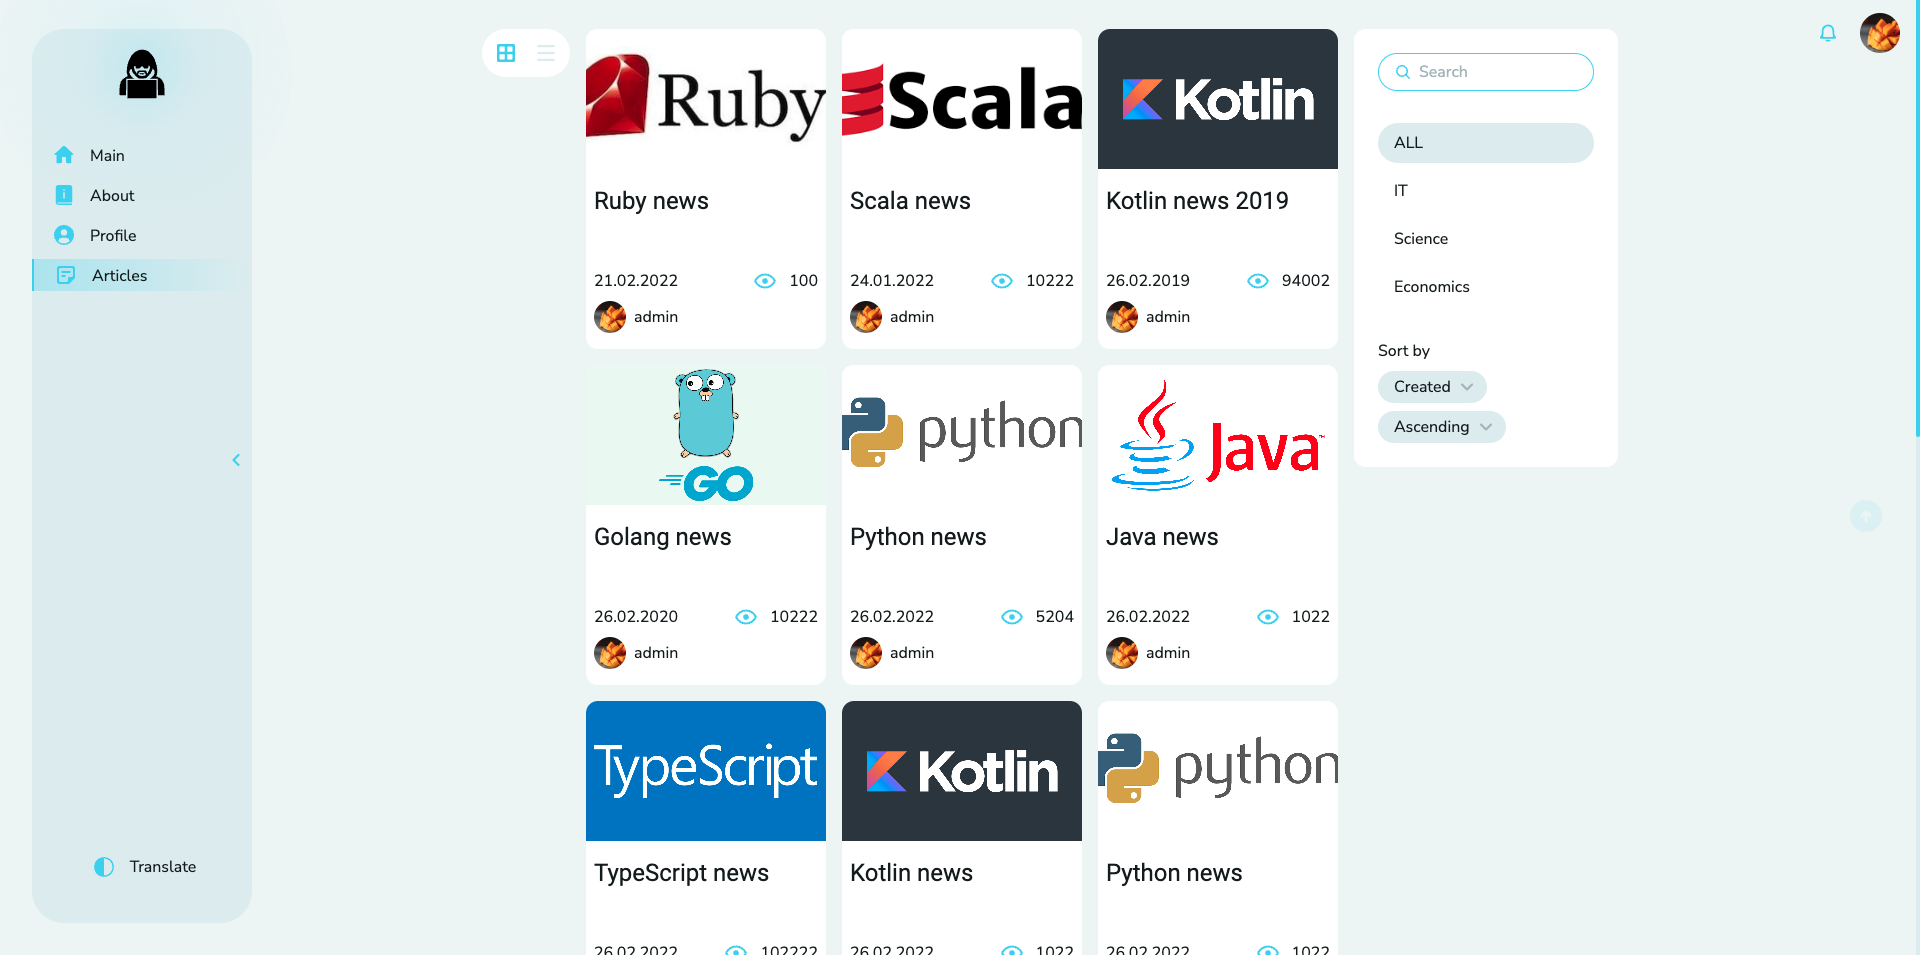
Task: Click admin avatar on Scala news card
Action: [866, 317]
